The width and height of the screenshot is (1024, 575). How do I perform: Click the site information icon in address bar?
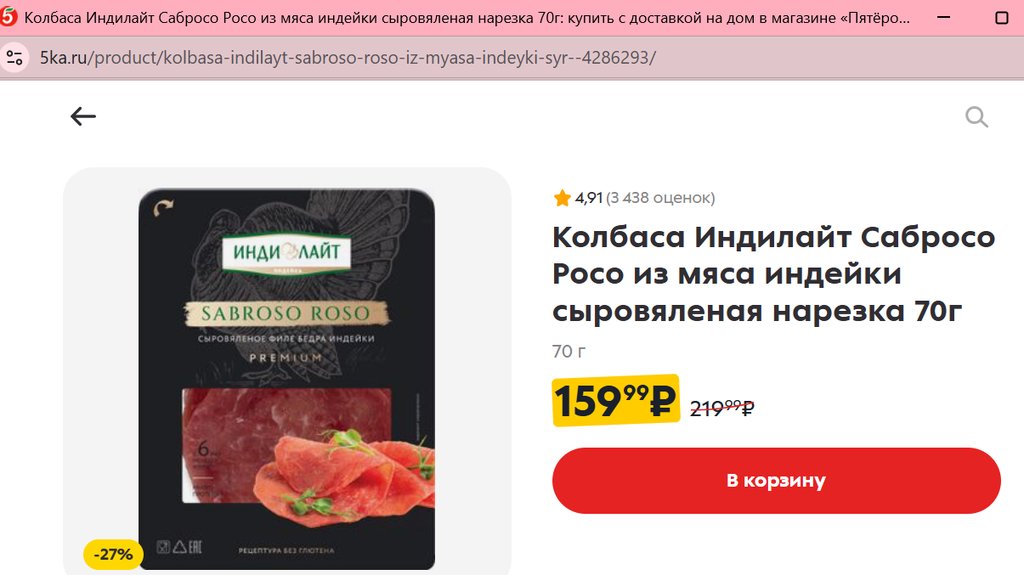(x=14, y=58)
